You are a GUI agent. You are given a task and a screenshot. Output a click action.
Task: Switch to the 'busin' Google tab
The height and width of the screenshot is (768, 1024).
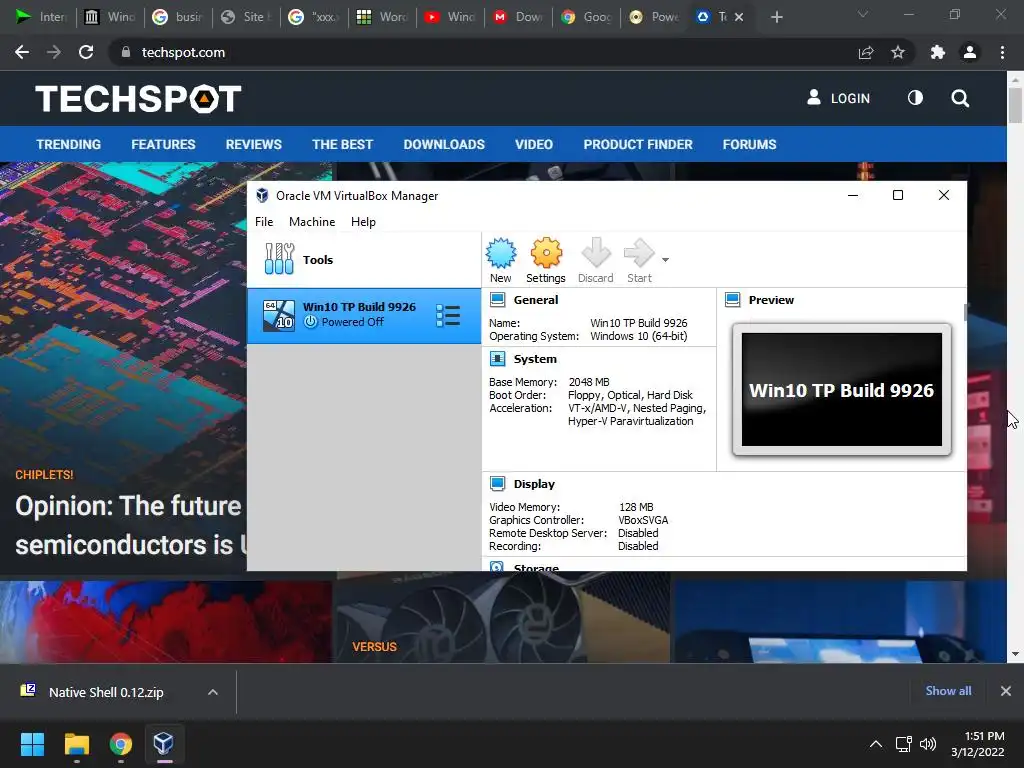coord(178,17)
